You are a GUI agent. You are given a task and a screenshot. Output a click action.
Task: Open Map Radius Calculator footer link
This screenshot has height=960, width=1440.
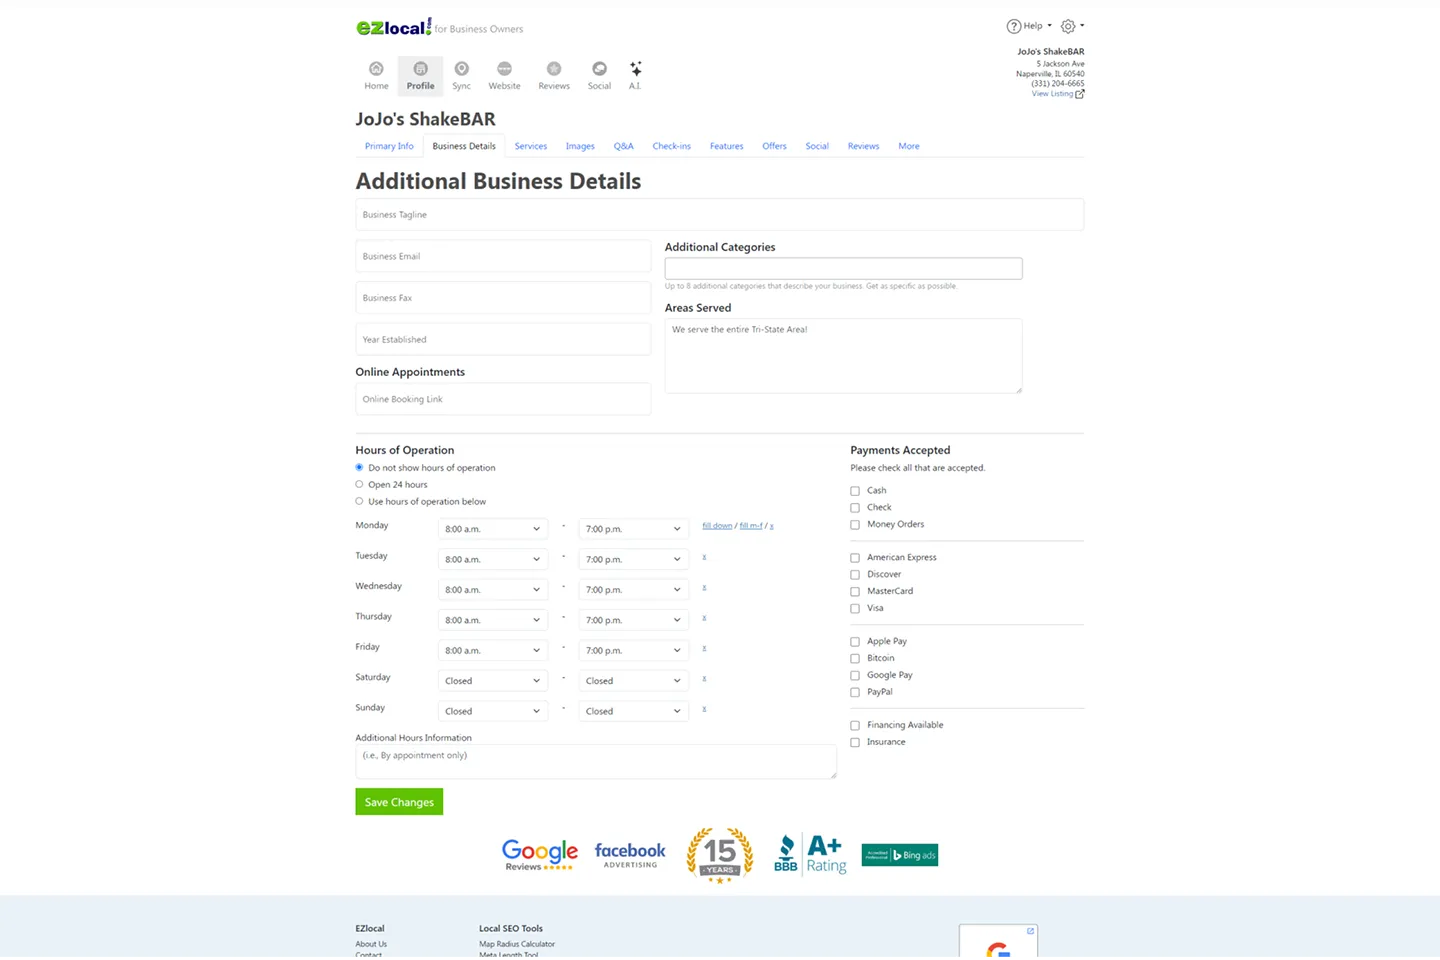(517, 944)
